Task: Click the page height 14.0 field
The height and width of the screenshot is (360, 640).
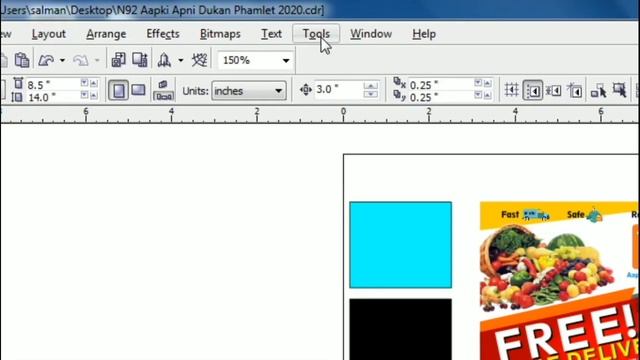Action: point(52,97)
